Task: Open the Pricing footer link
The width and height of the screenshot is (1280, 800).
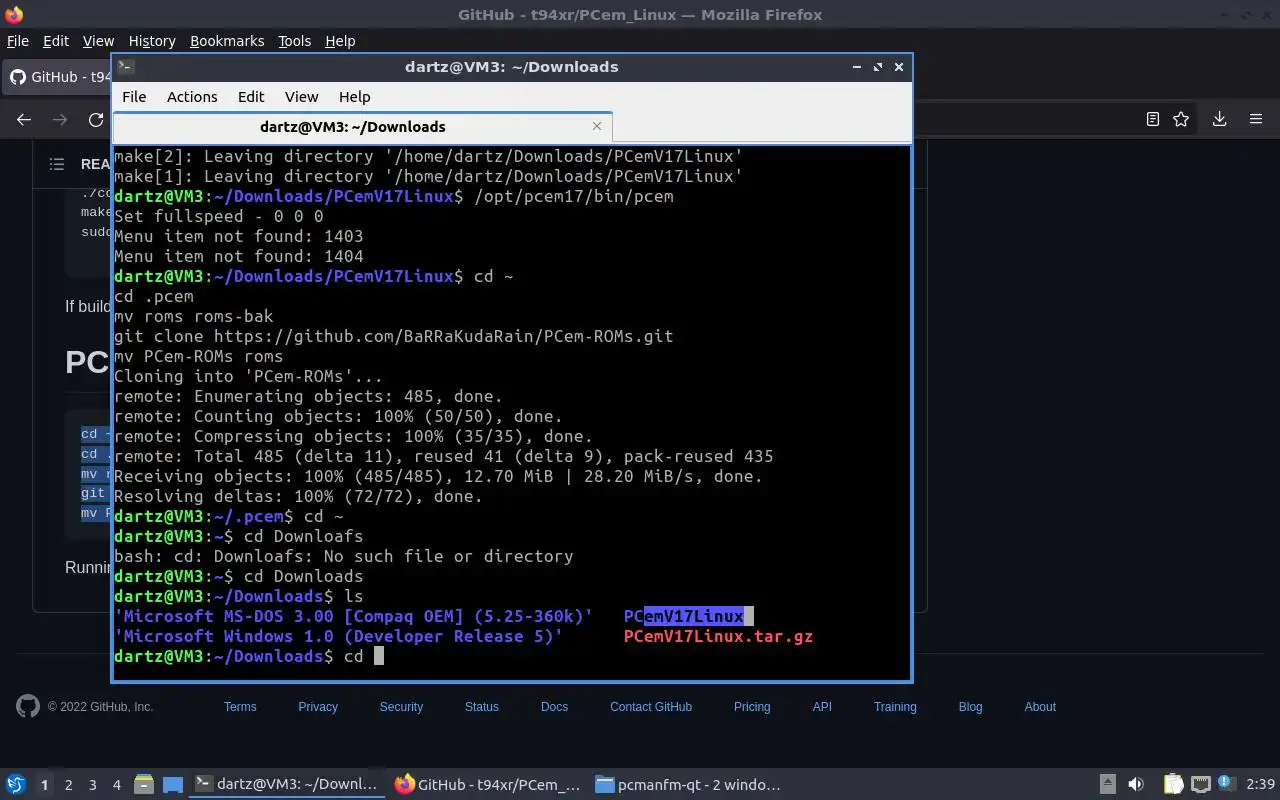Action: coord(752,707)
